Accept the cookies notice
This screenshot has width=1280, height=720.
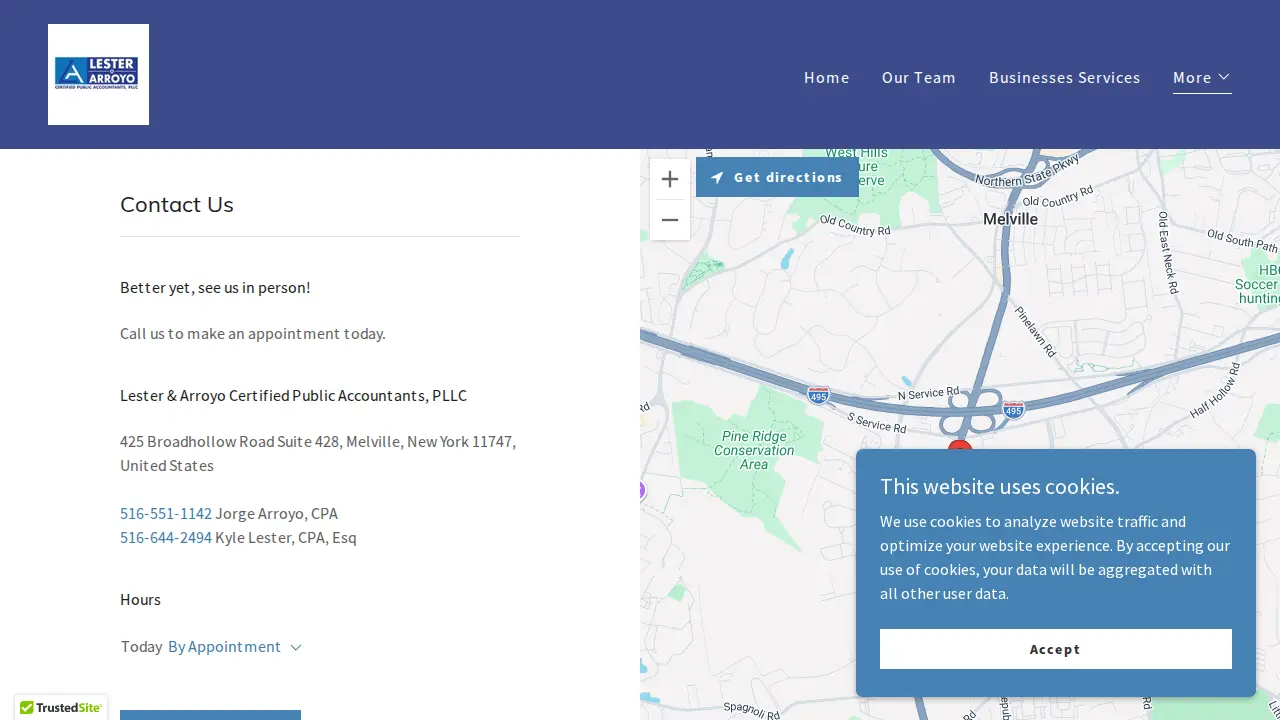pos(1056,649)
